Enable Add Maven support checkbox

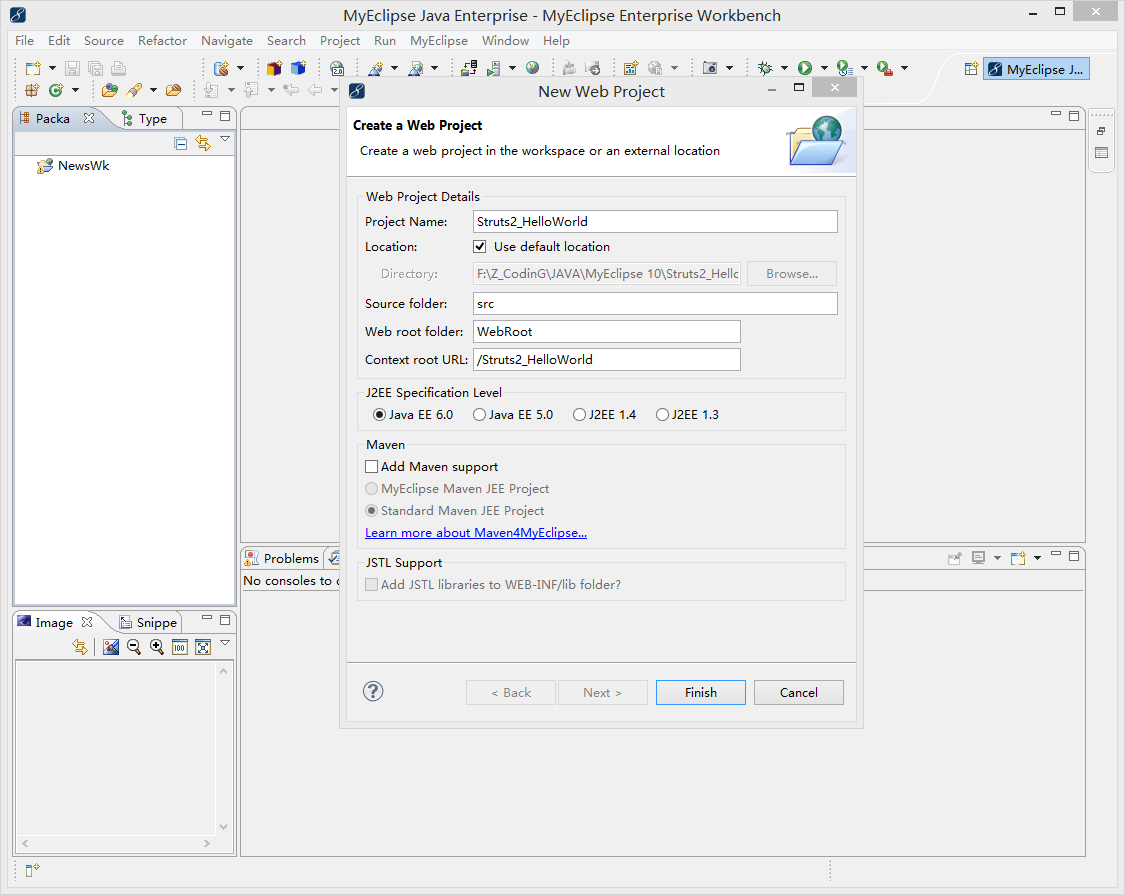pos(372,467)
